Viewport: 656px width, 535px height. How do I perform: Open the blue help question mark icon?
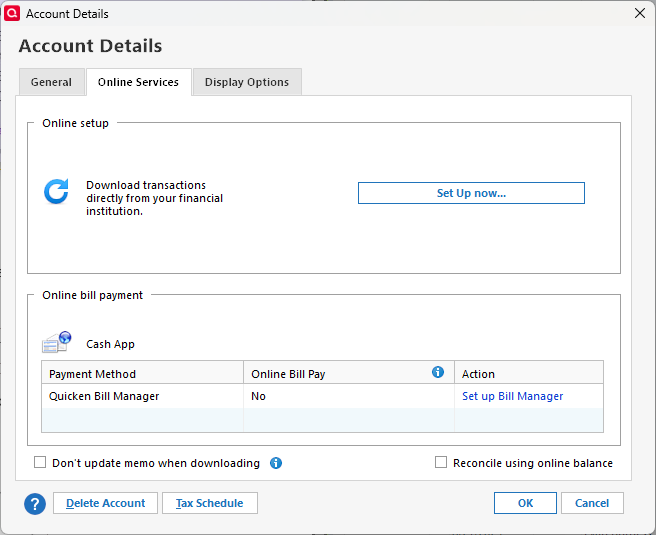pyautogui.click(x=35, y=504)
